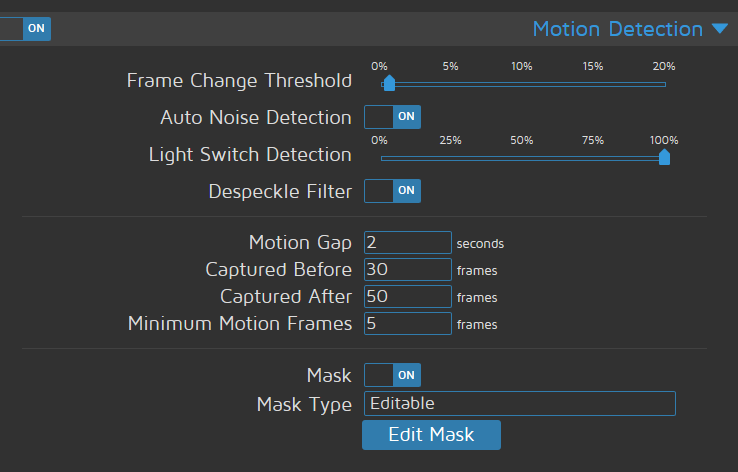Choose 75% on Light Switch Detection scale
This screenshot has height=472, width=738.
tap(593, 158)
